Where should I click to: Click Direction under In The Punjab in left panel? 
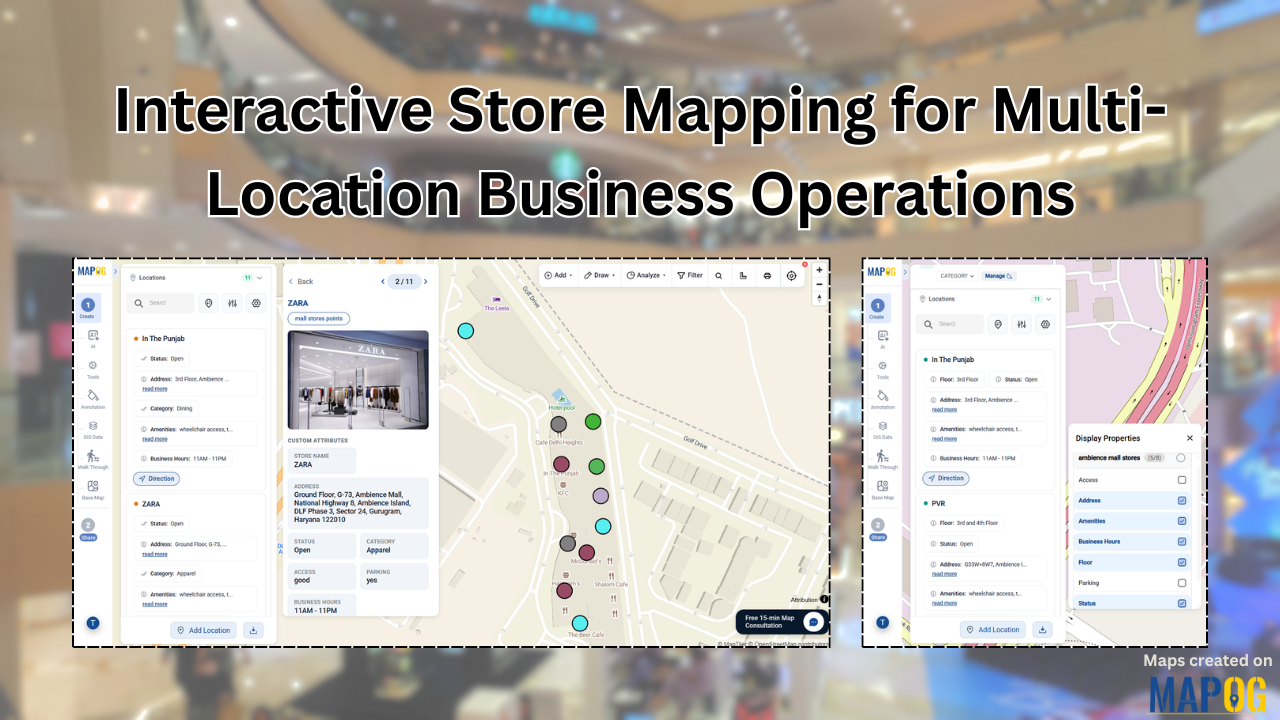coord(156,479)
